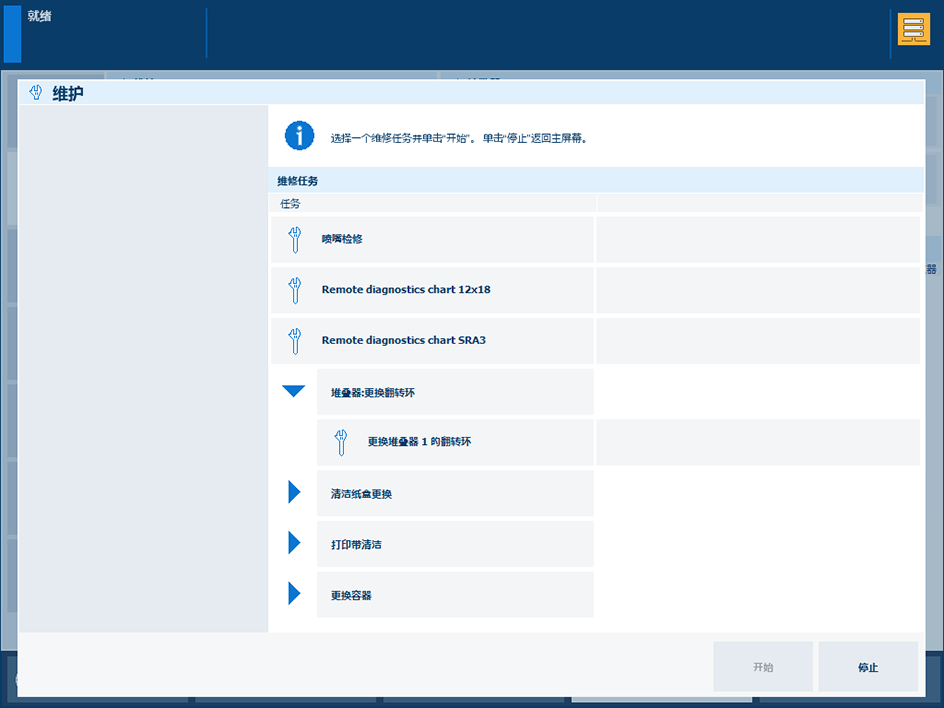This screenshot has width=944, height=708.
Task: Select the 喷嘴检修 task
Action: [x=432, y=240]
